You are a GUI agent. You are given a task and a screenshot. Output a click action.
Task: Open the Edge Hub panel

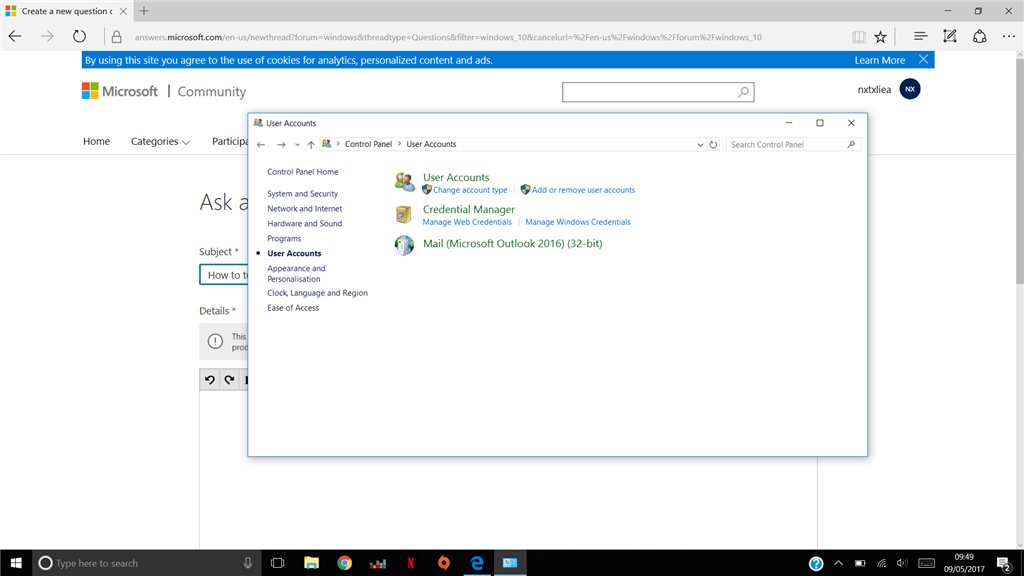coord(920,37)
